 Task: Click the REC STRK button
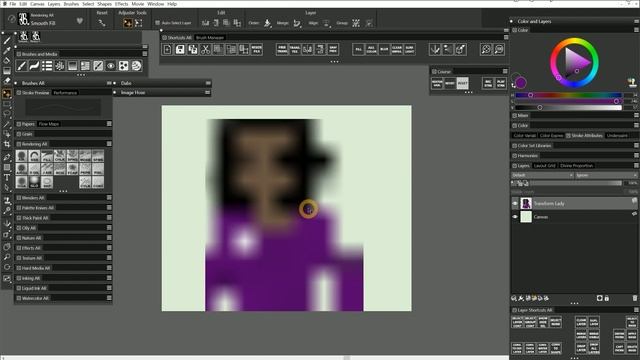point(488,83)
